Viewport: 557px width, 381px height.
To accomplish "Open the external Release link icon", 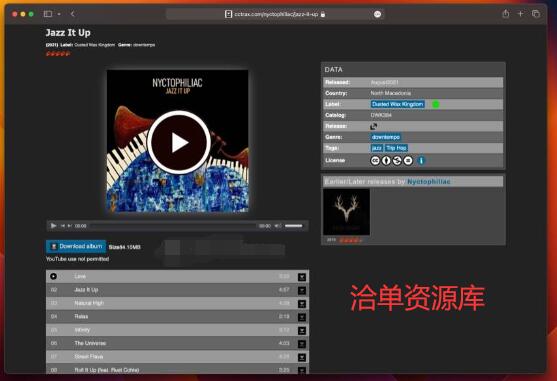I will 373,126.
